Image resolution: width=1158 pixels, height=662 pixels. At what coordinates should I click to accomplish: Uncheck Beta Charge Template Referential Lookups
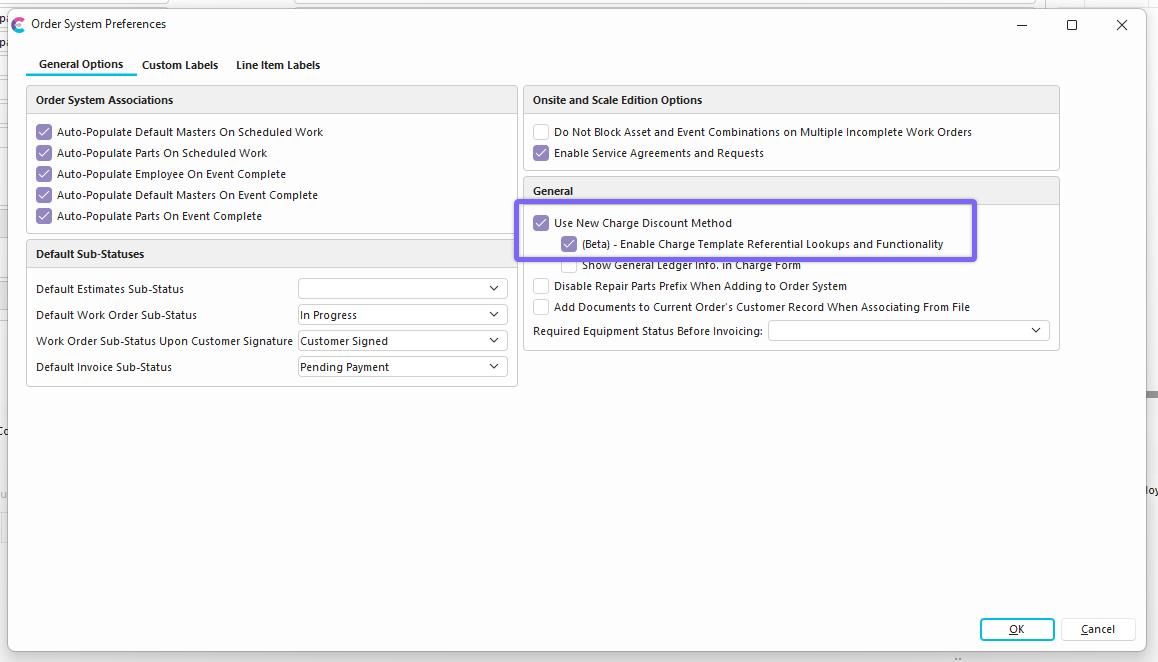pos(569,244)
